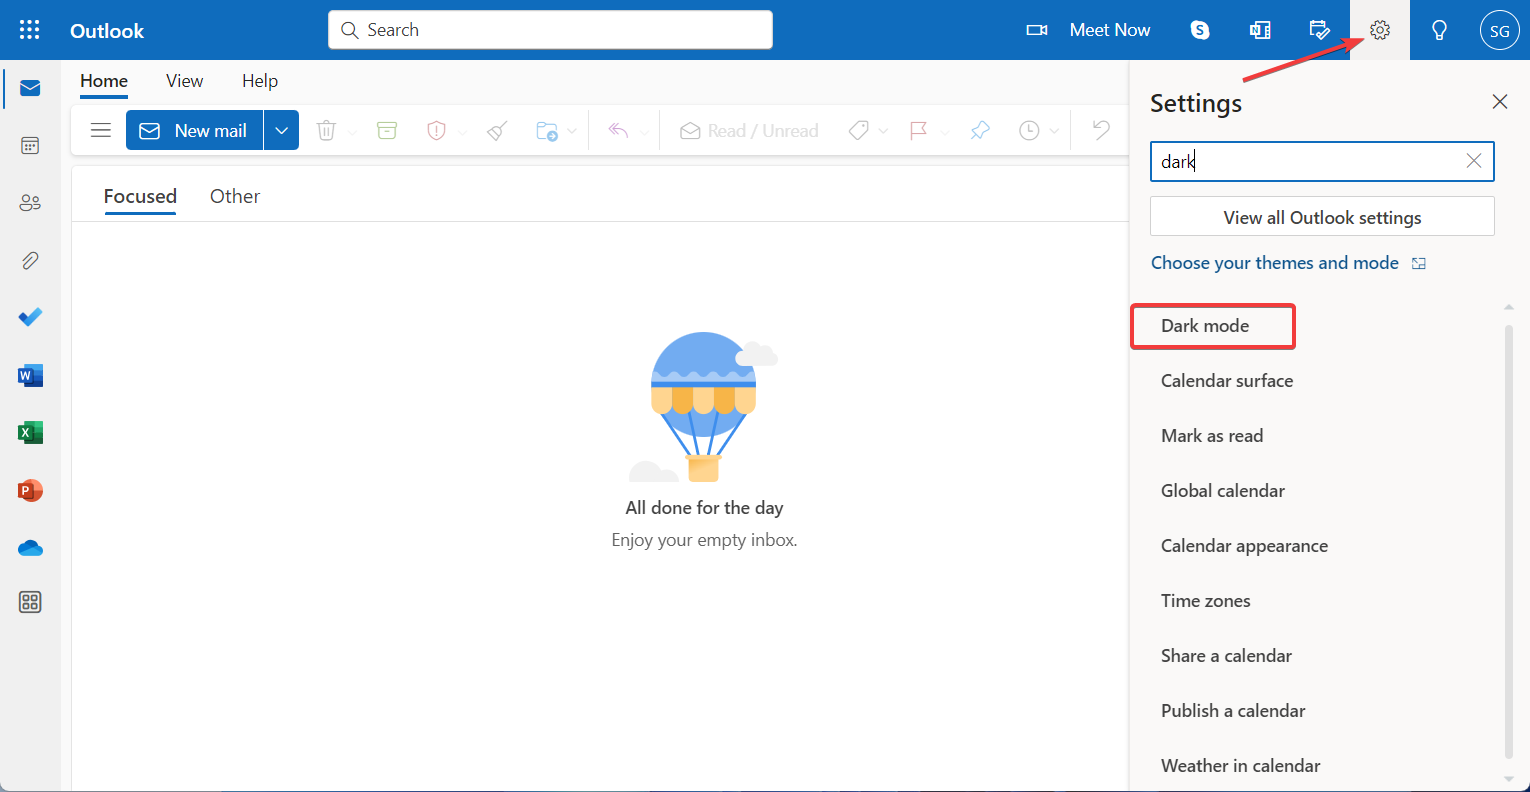Click the New mail button
Screen dimensions: 1530x792
[x=194, y=130]
